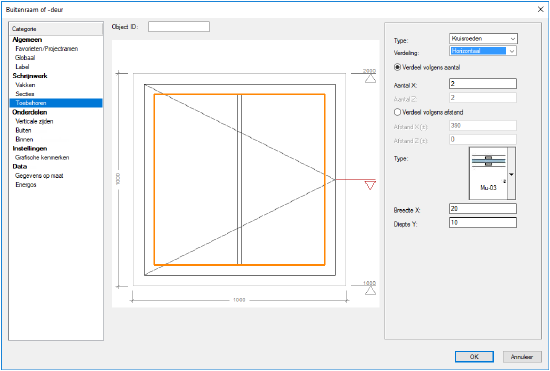Screen dimensions: 550x371
Task: Click the vertical glazing bar in preview
Action: point(240,179)
